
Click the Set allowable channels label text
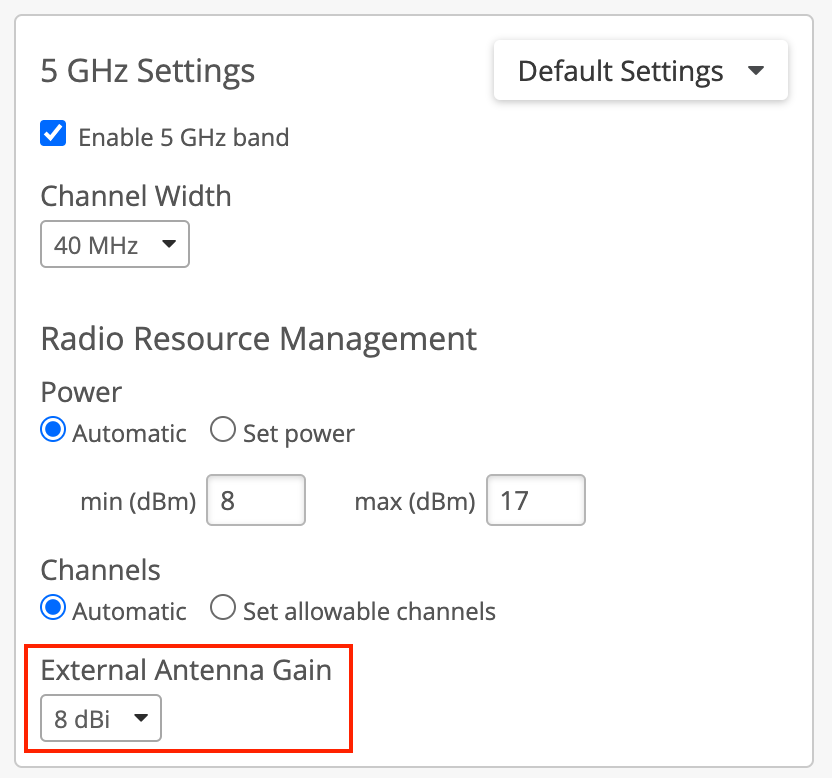tap(369, 611)
